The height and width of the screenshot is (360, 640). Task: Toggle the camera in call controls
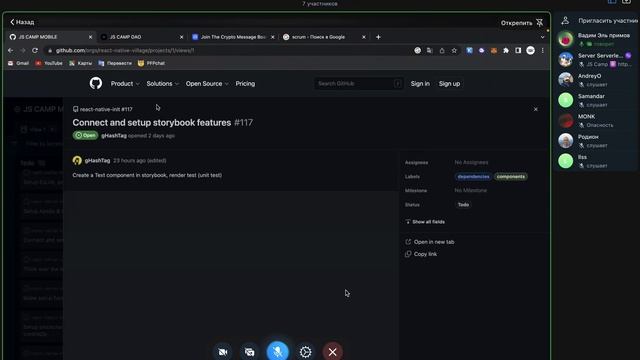click(223, 351)
